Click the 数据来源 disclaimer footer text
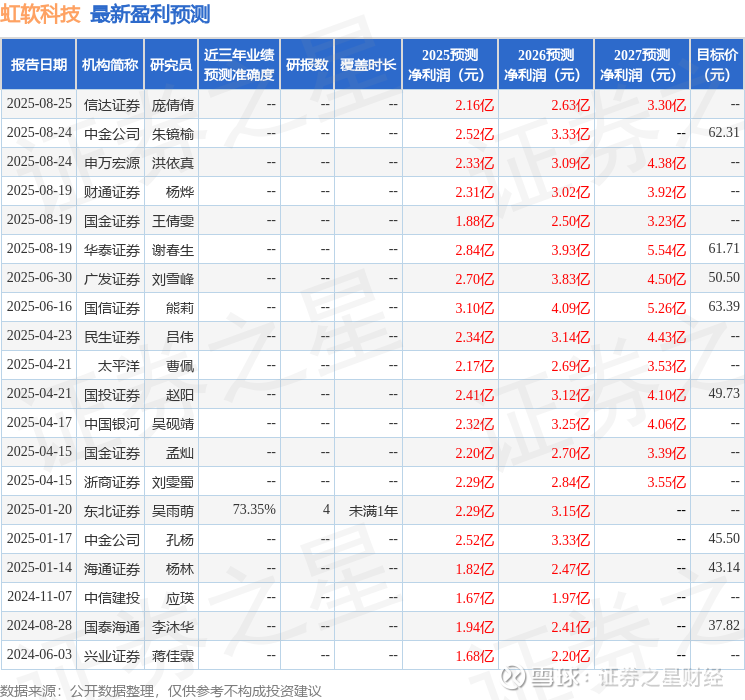The height and width of the screenshot is (700, 745). pyautogui.click(x=161, y=690)
